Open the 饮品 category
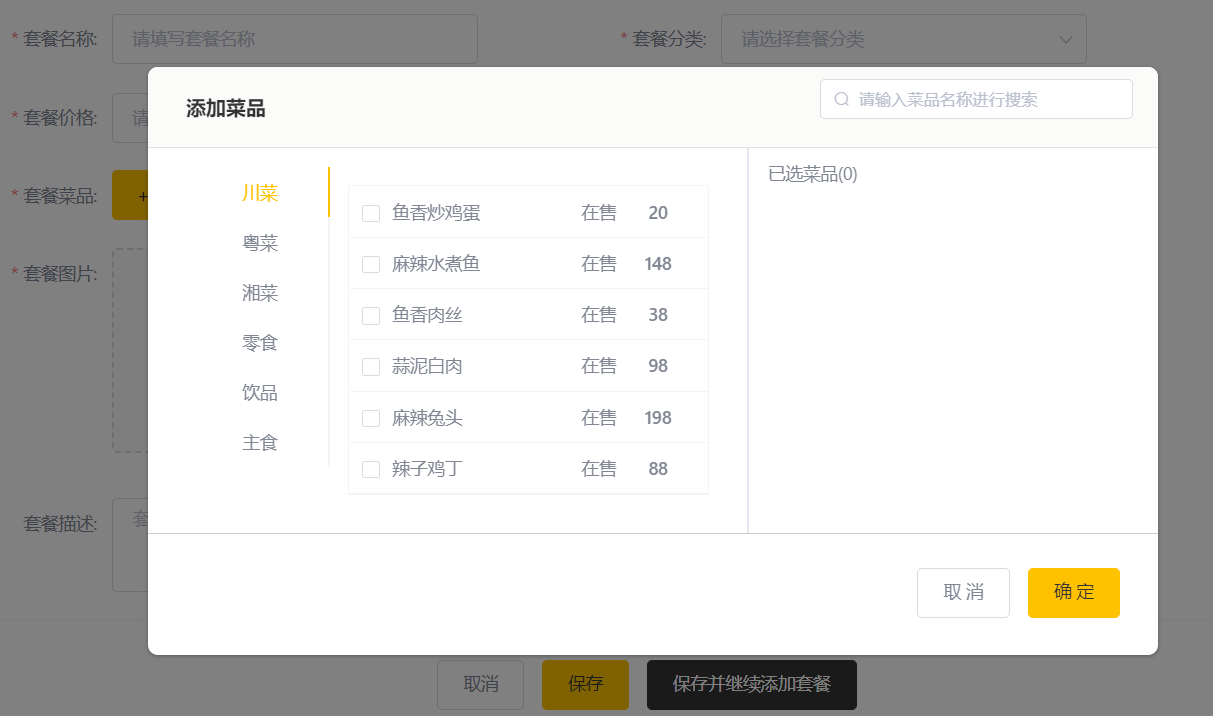The height and width of the screenshot is (716, 1213). point(260,393)
